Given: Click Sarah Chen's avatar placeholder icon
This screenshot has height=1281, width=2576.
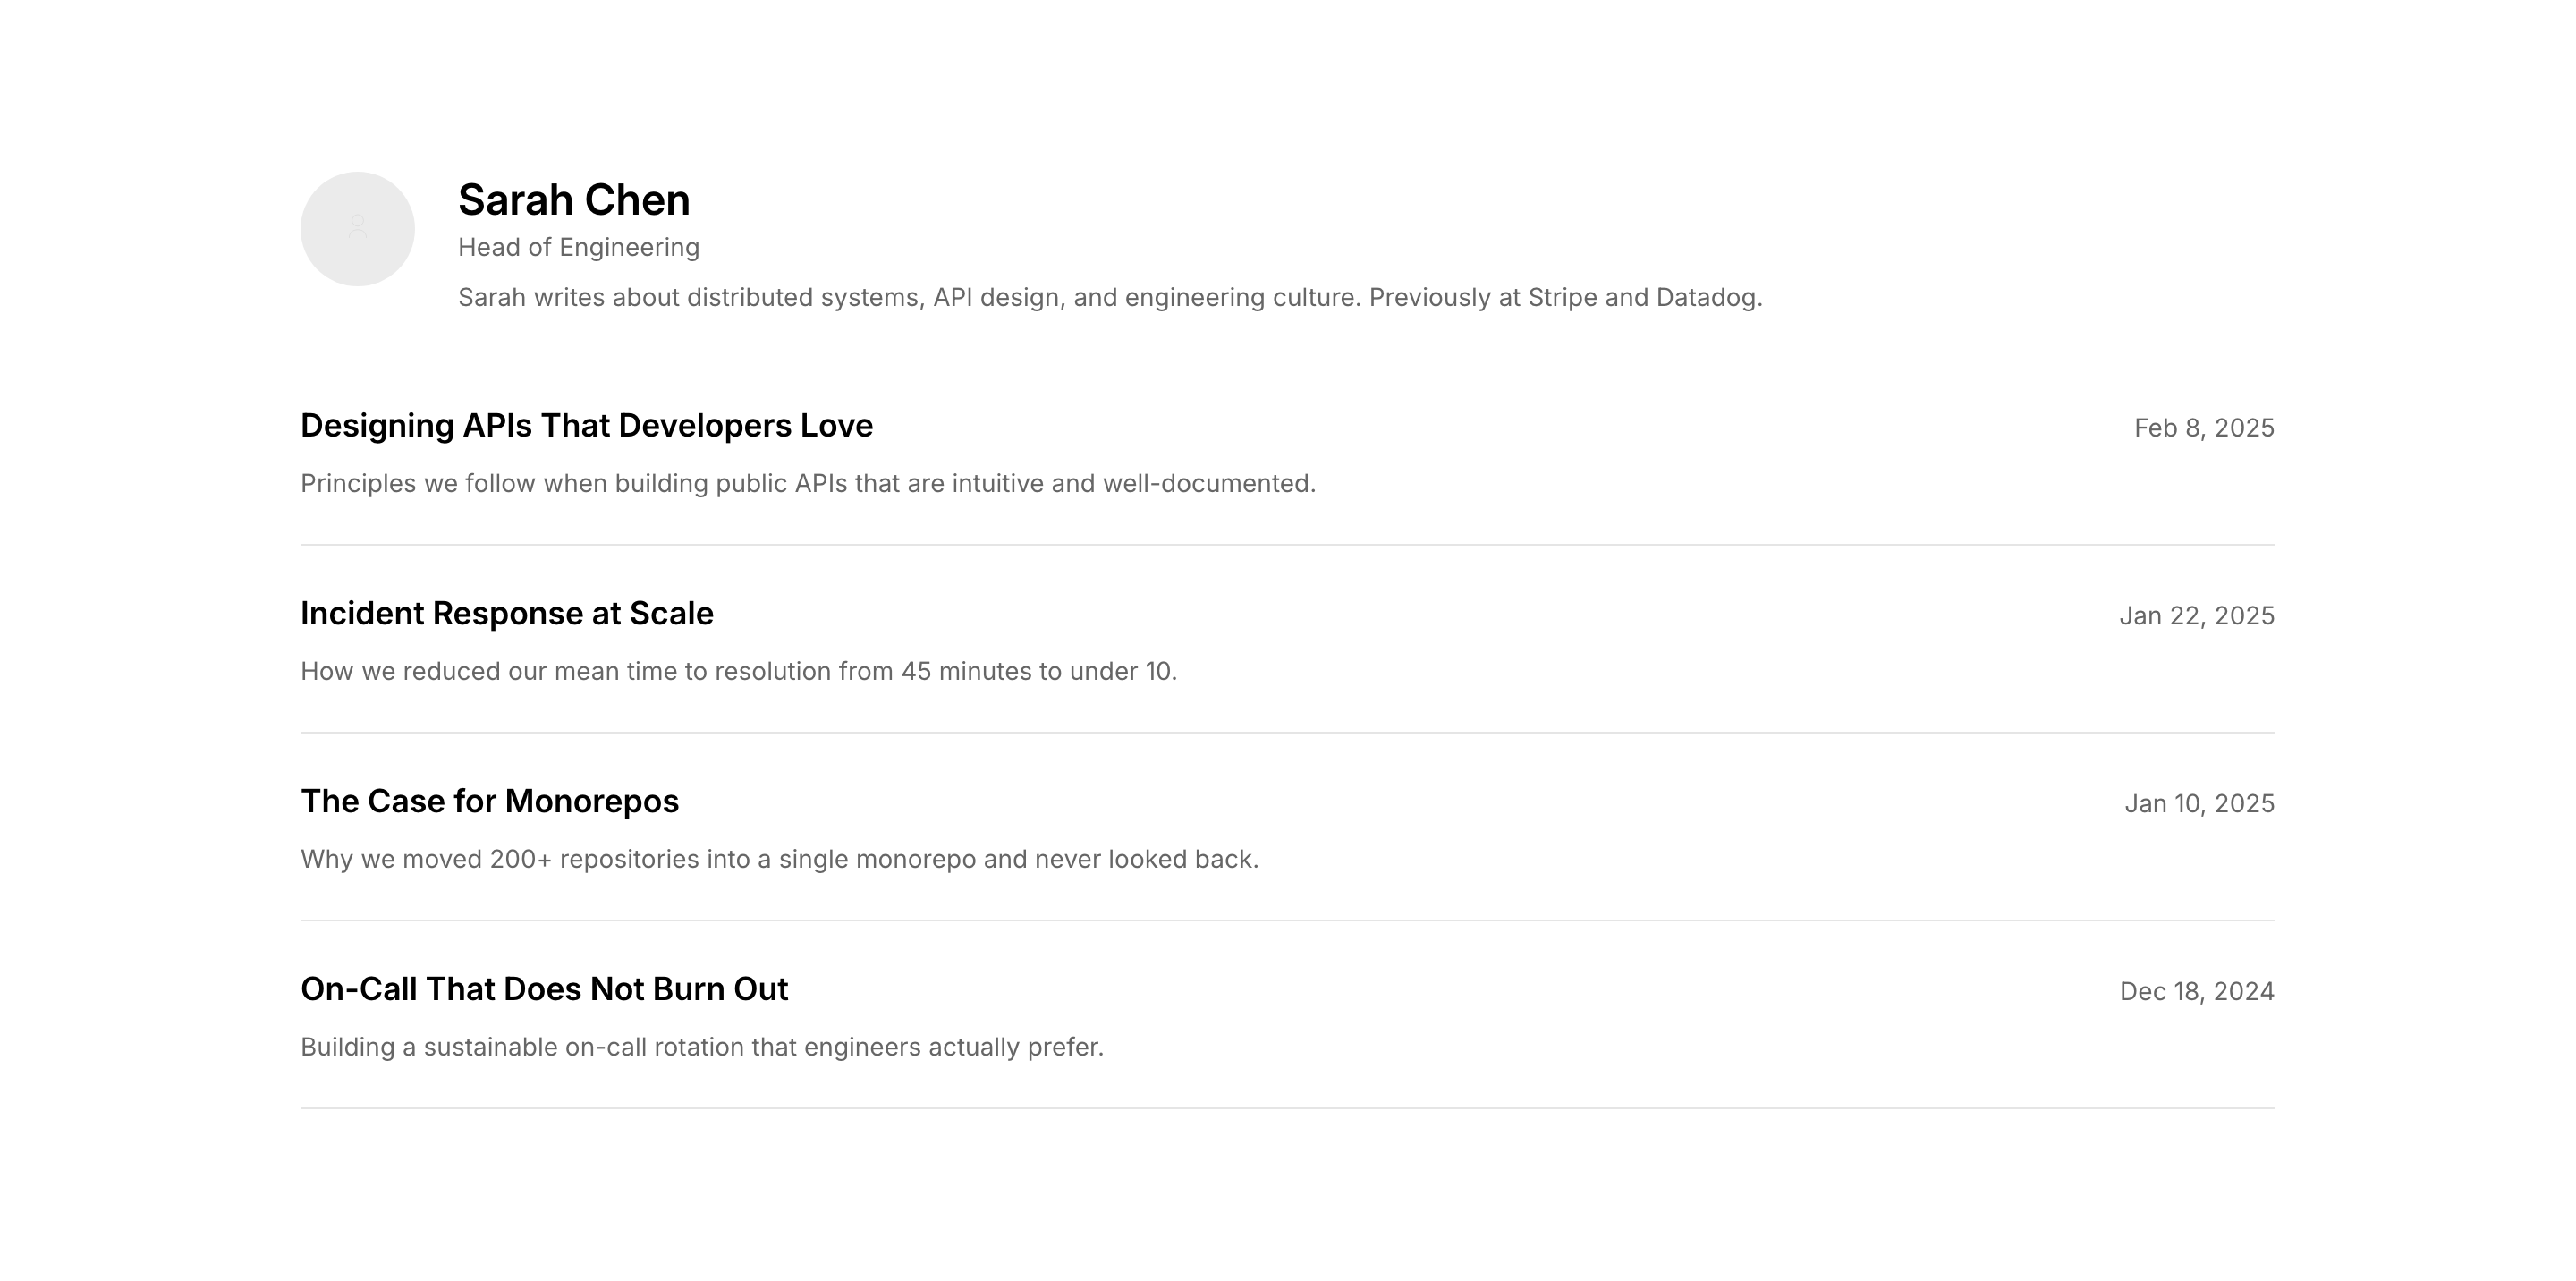Looking at the screenshot, I should pos(357,229).
